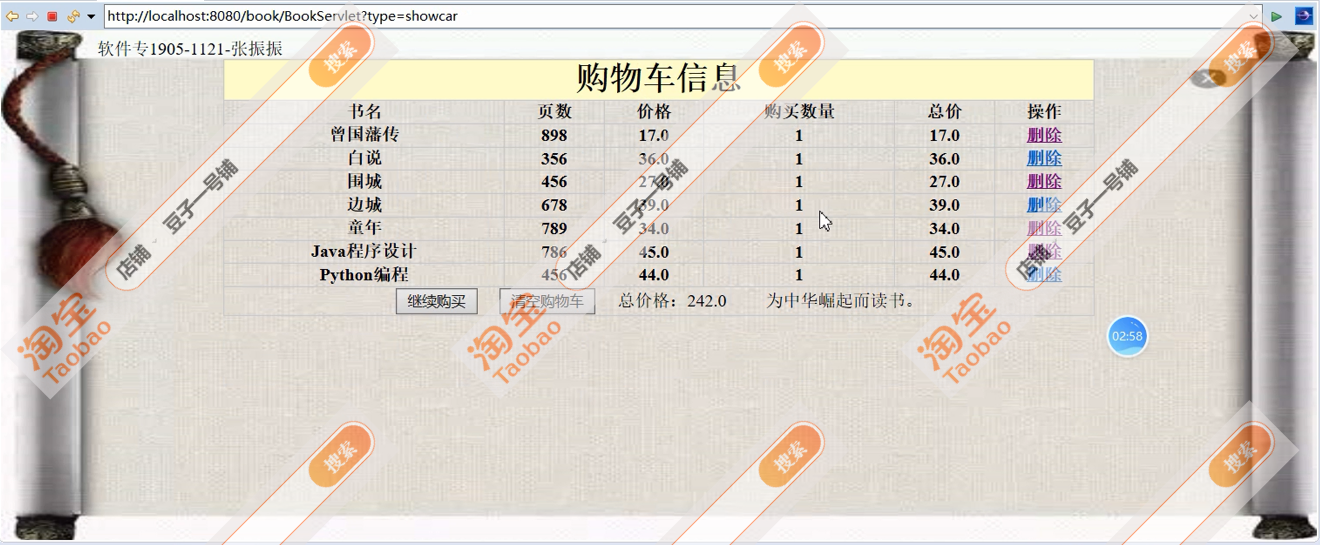Delete Python编程 from the cart
Viewport: 1320px width, 545px height.
tap(1044, 275)
